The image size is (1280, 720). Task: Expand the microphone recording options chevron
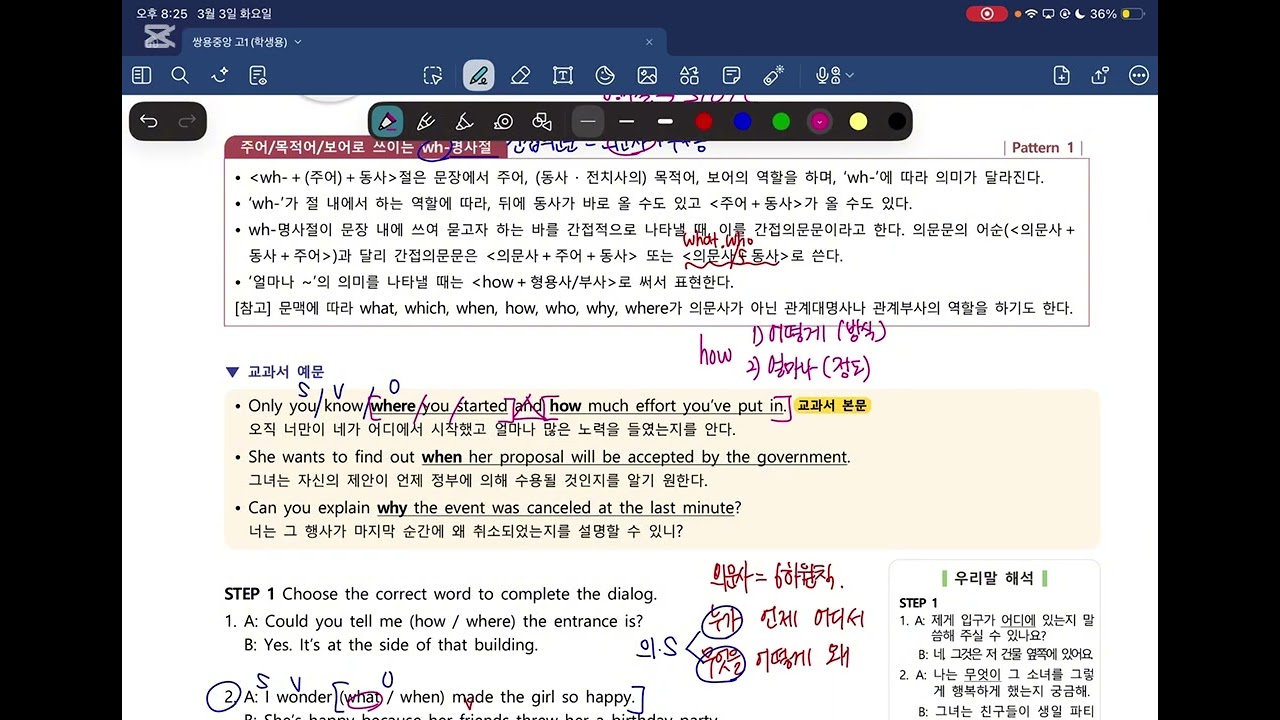850,75
